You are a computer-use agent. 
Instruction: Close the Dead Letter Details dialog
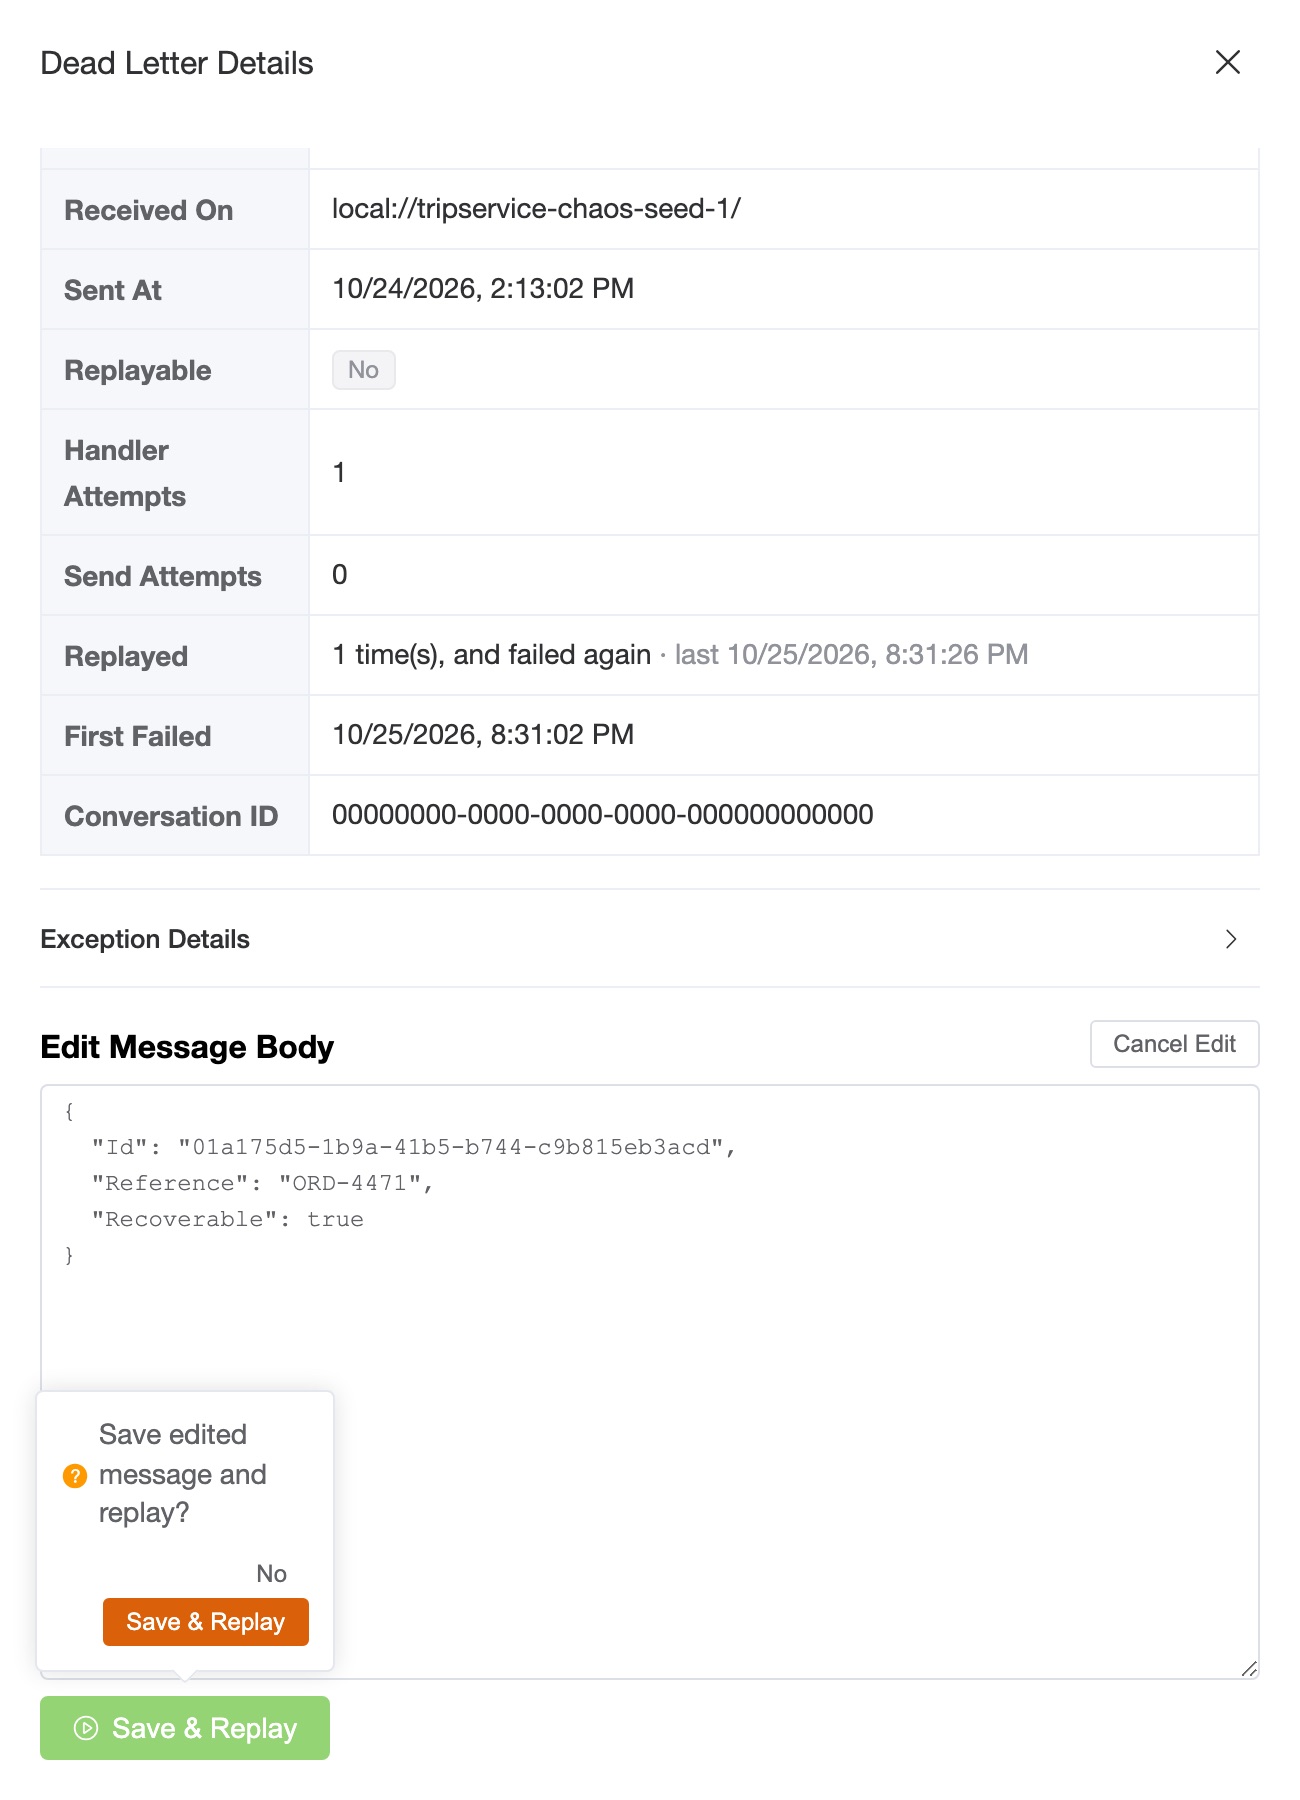(x=1228, y=62)
